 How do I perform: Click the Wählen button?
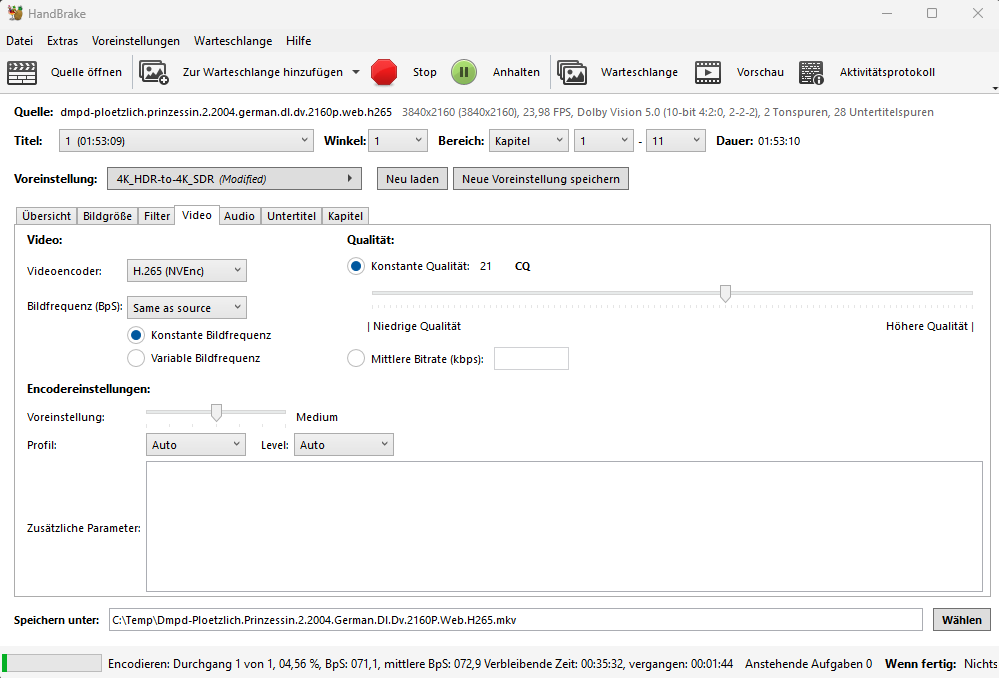(961, 619)
